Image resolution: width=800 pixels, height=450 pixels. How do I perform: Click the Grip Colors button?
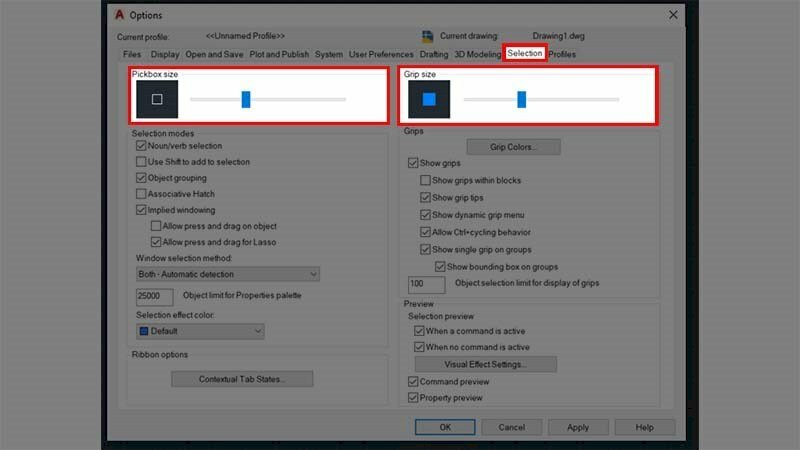[513, 147]
